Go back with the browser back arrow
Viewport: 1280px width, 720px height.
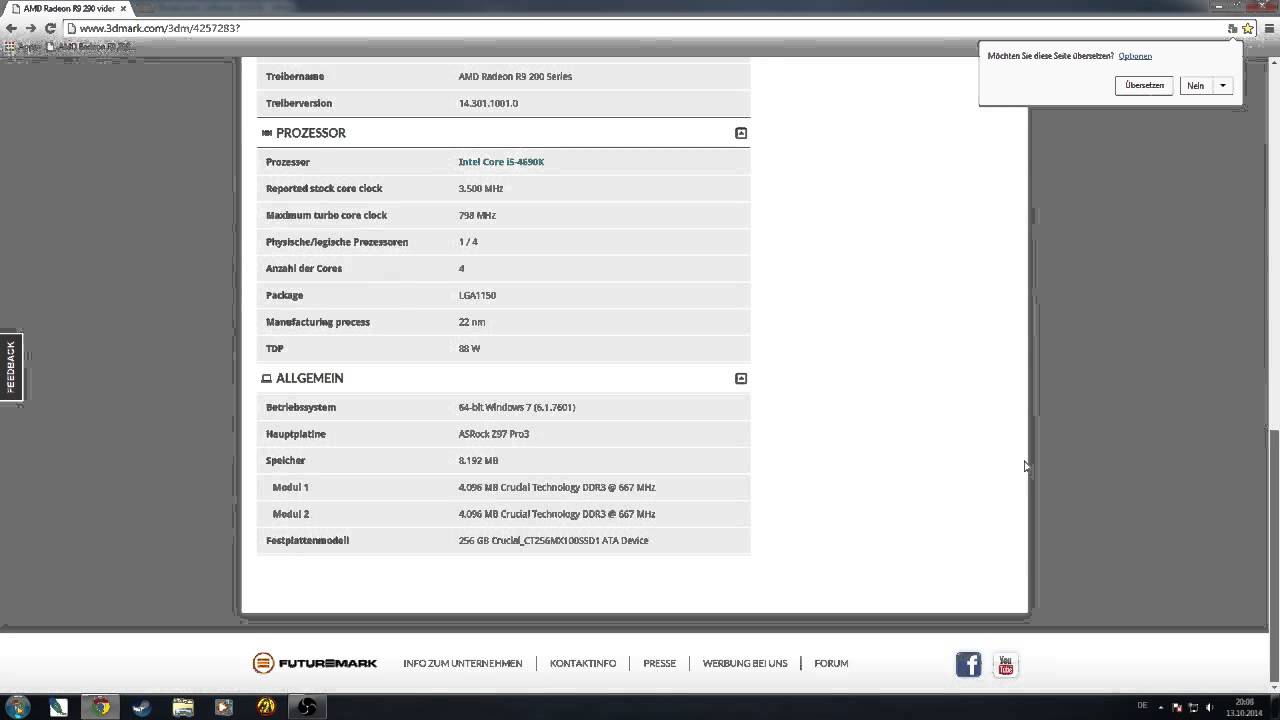pos(11,28)
